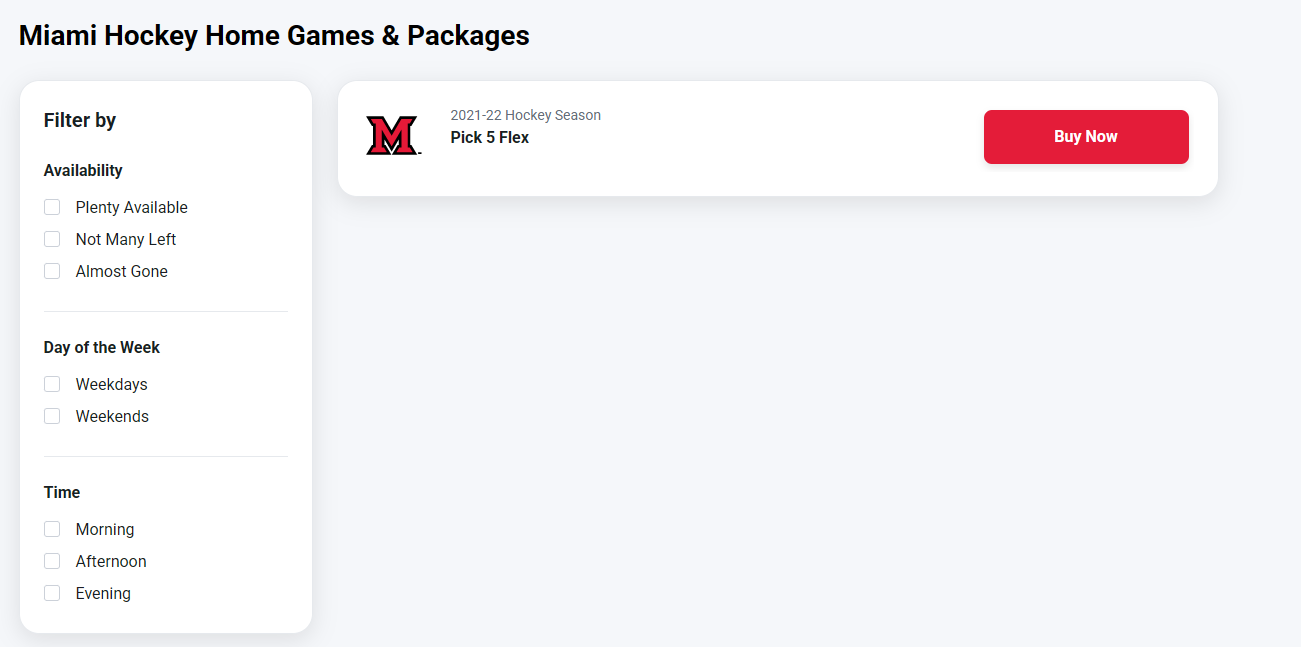Enable the Not Many Left checkbox
The height and width of the screenshot is (647, 1301).
[52, 239]
